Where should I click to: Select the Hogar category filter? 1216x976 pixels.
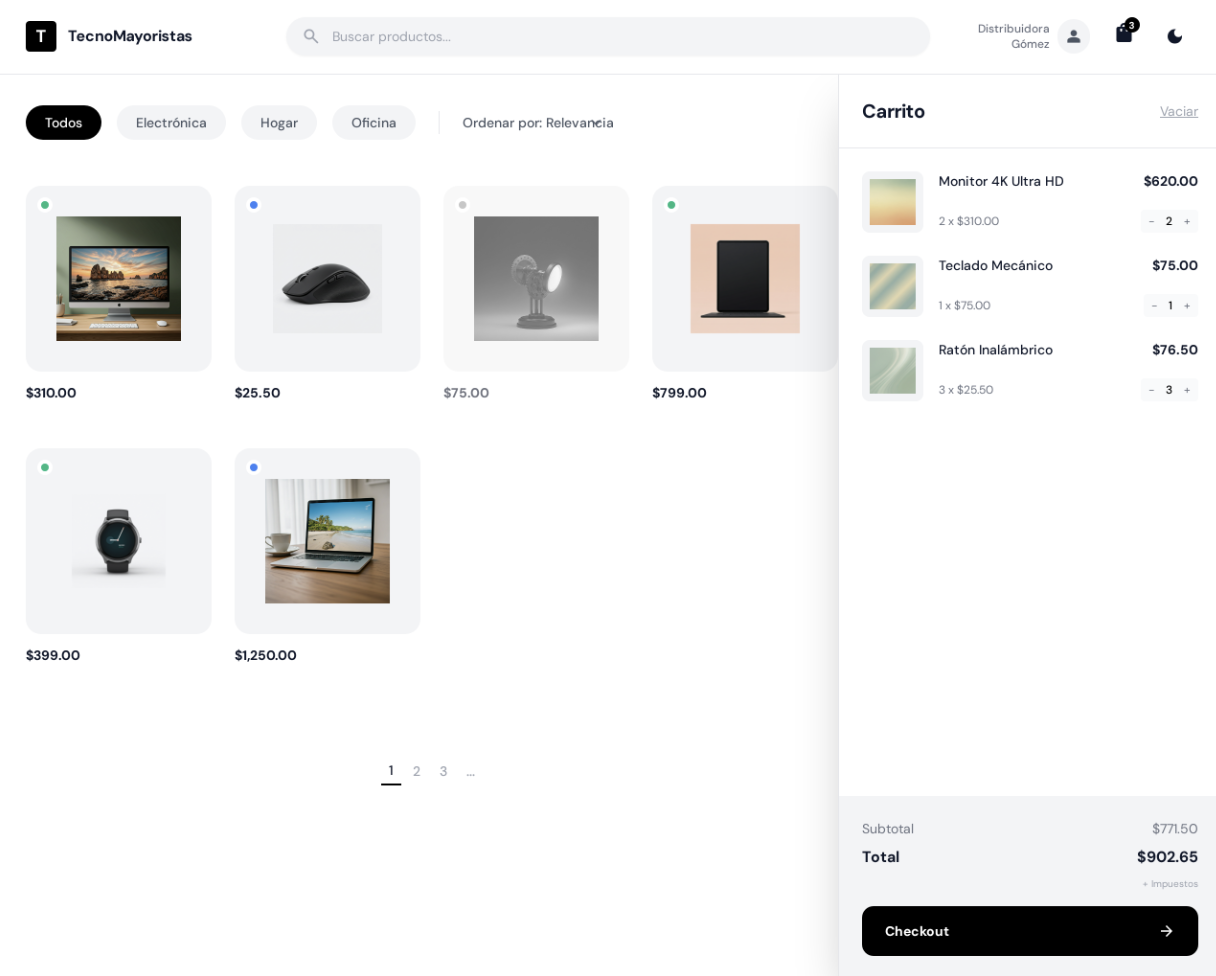pyautogui.click(x=279, y=123)
